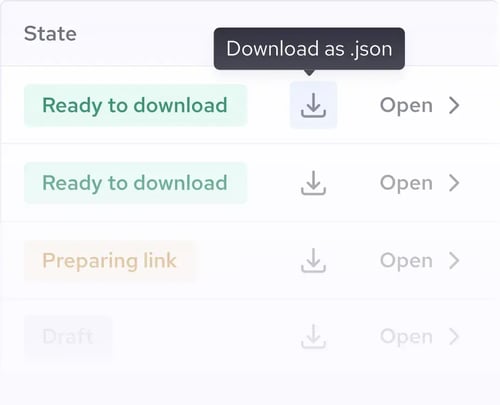This screenshot has width=500, height=405.
Task: Expand the Preparing link row chevron
Action: coord(454,260)
